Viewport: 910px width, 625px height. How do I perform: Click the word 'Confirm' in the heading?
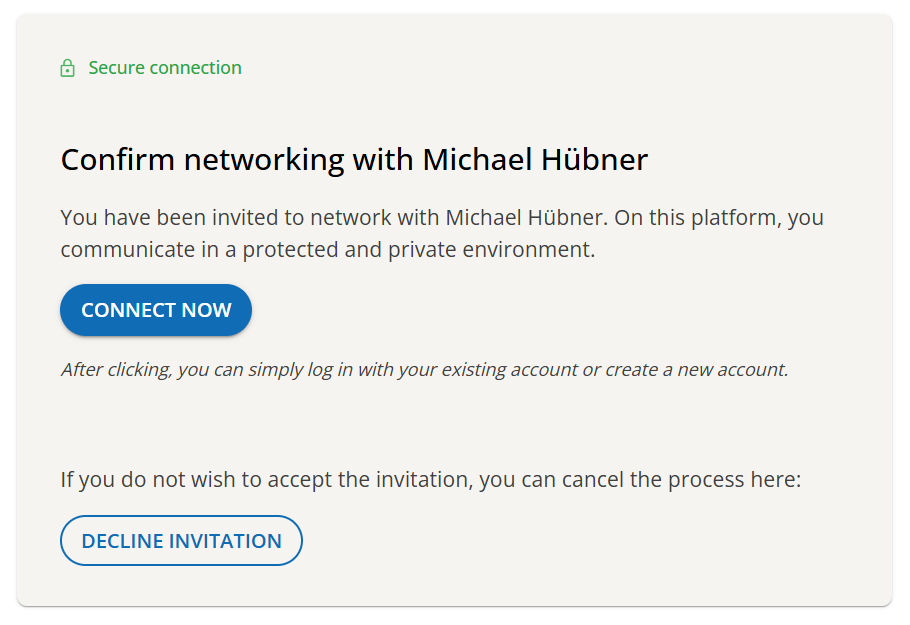click(118, 160)
